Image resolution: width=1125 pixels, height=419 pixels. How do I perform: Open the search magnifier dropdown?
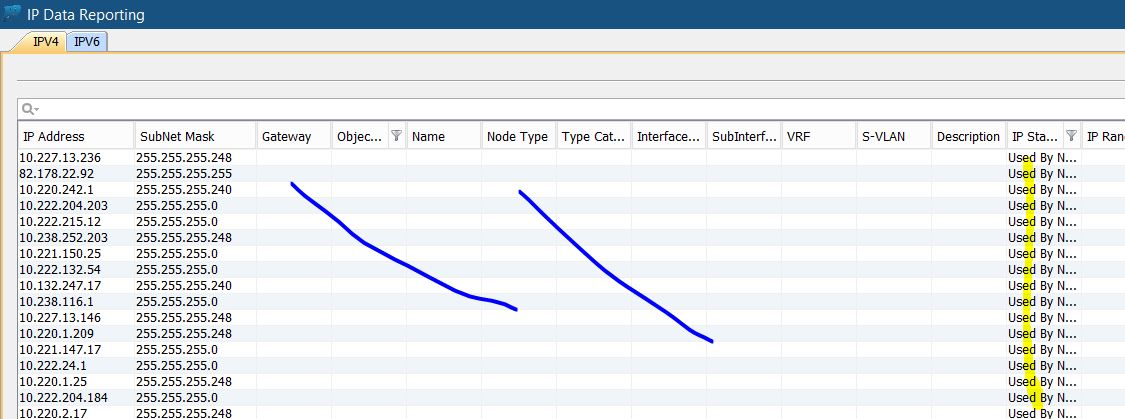[30, 109]
